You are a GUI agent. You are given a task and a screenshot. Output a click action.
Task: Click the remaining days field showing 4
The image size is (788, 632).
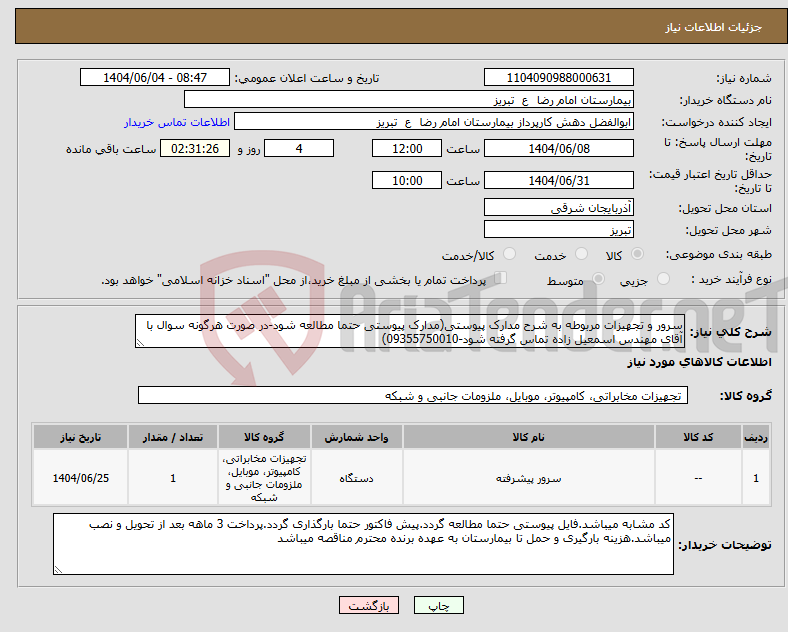299,149
